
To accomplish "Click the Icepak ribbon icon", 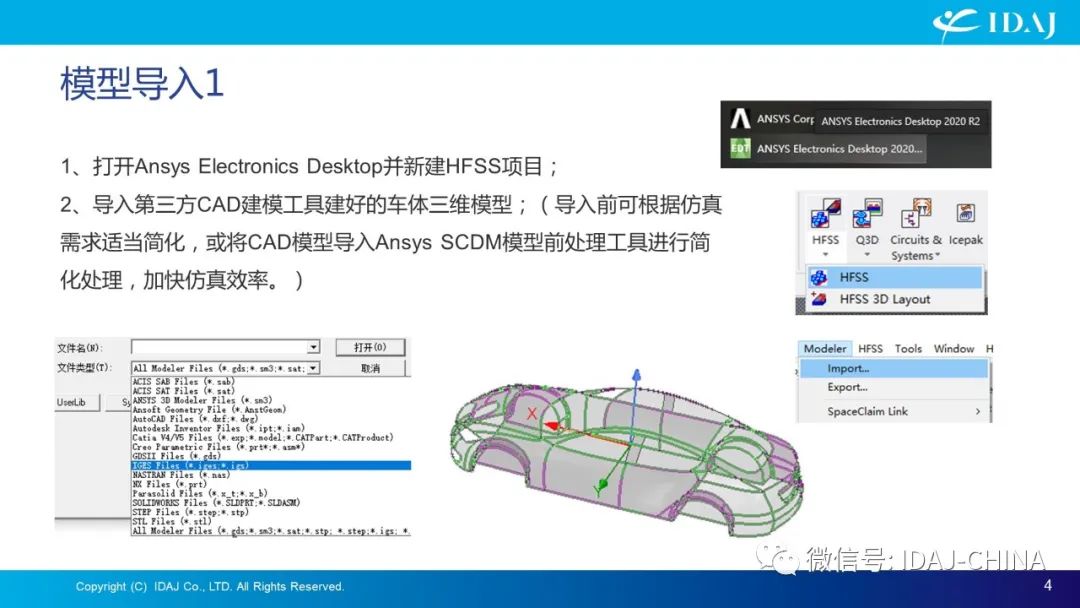I will (966, 214).
